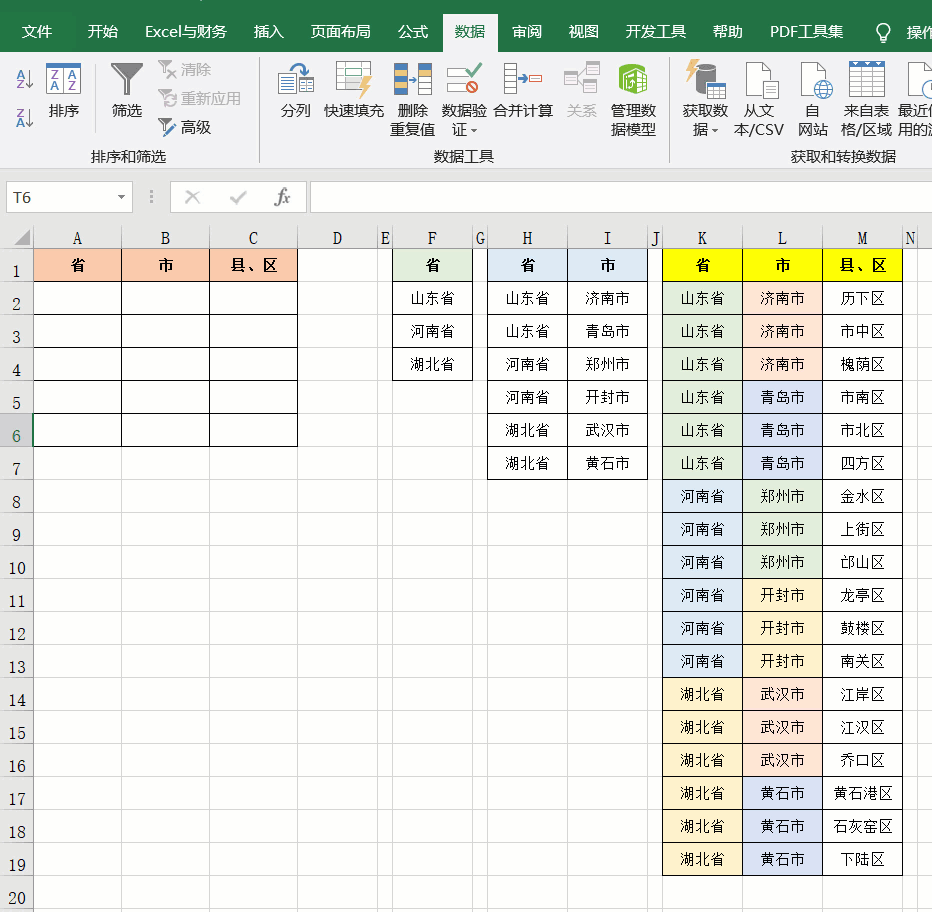
Task: Expand the 数据验证 dropdown arrow
Action: pyautogui.click(x=474, y=130)
